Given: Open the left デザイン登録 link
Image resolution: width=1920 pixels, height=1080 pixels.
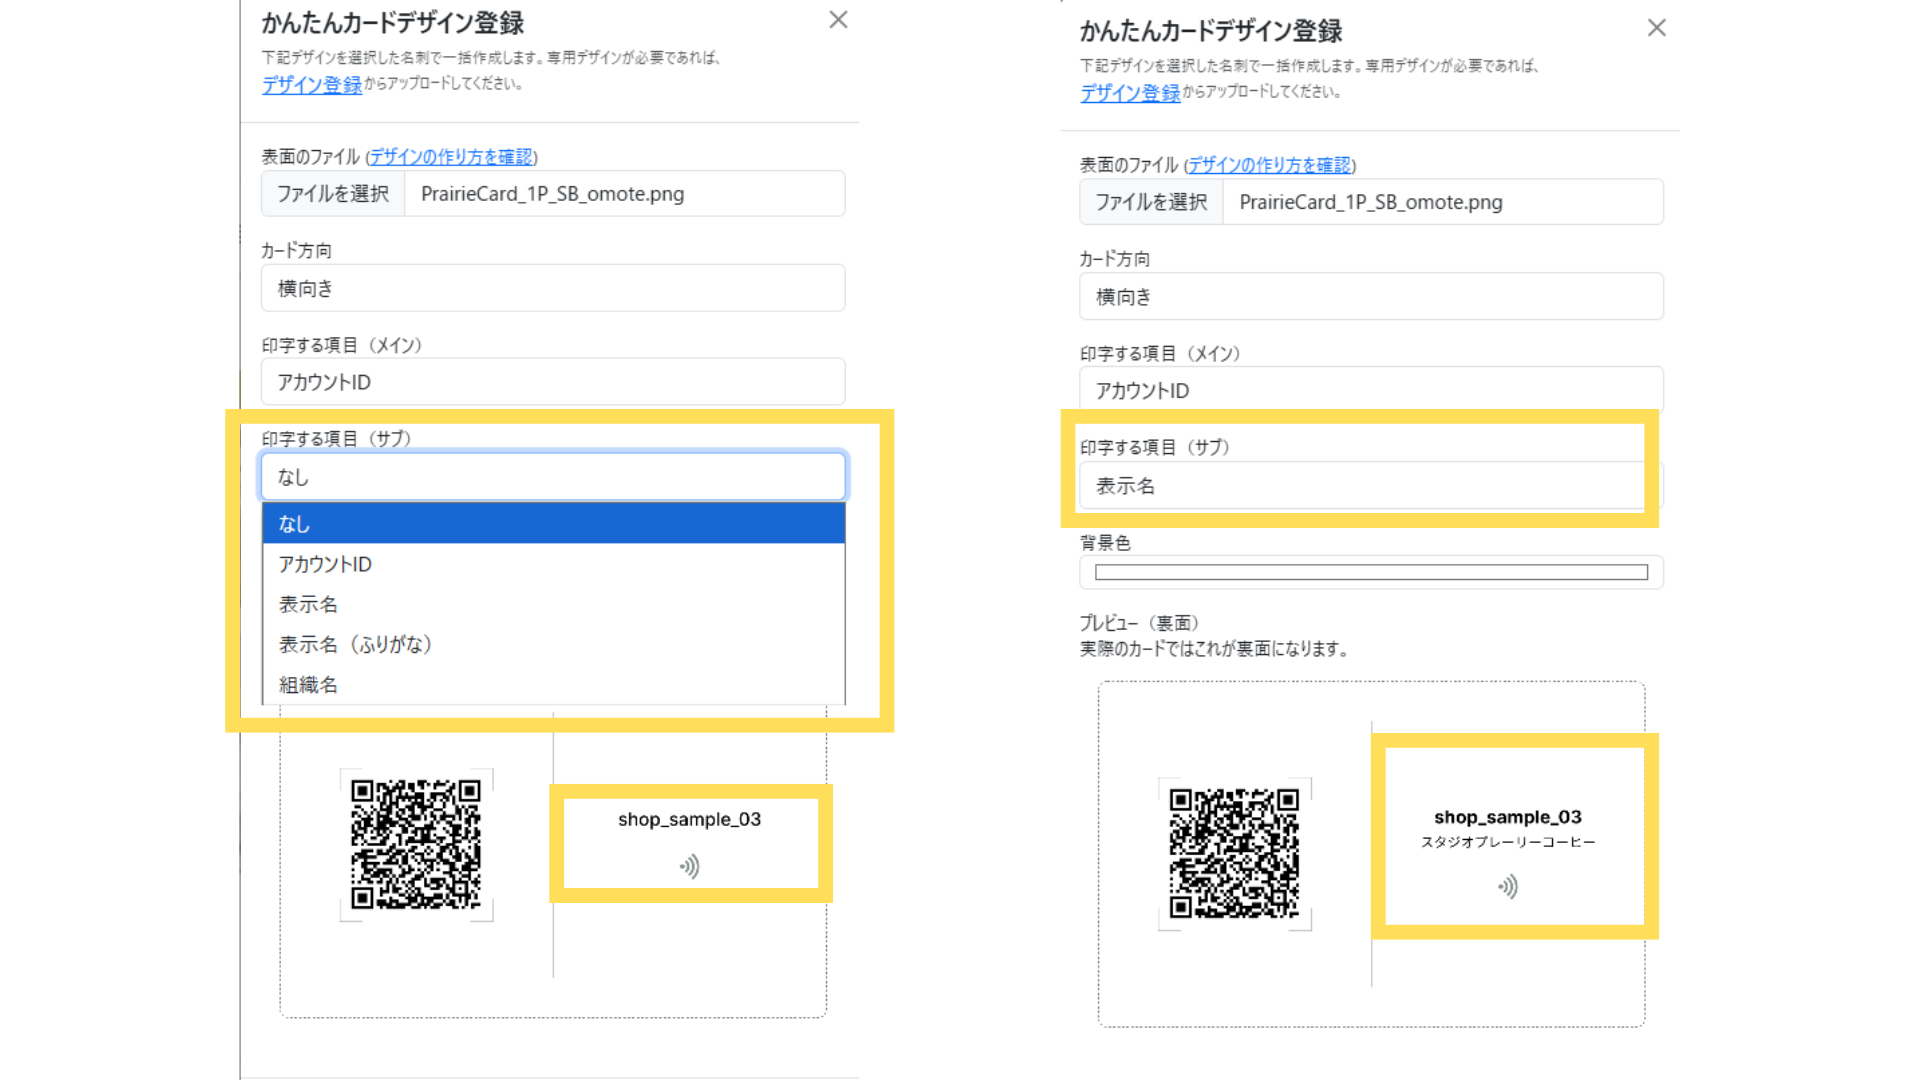Looking at the screenshot, I should coord(312,85).
